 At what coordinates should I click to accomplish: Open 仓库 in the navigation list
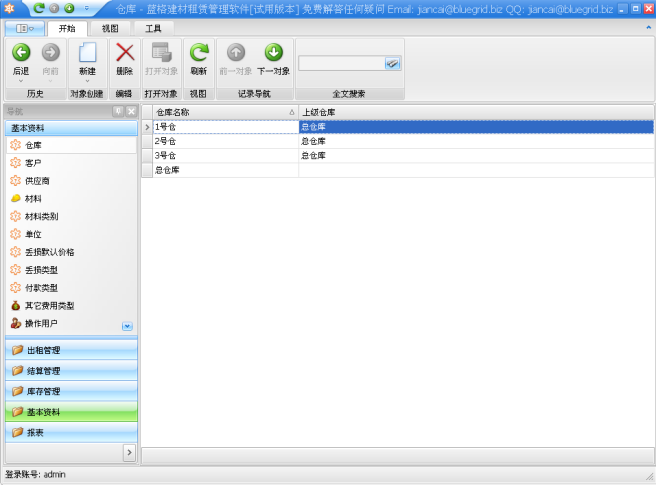(71, 145)
